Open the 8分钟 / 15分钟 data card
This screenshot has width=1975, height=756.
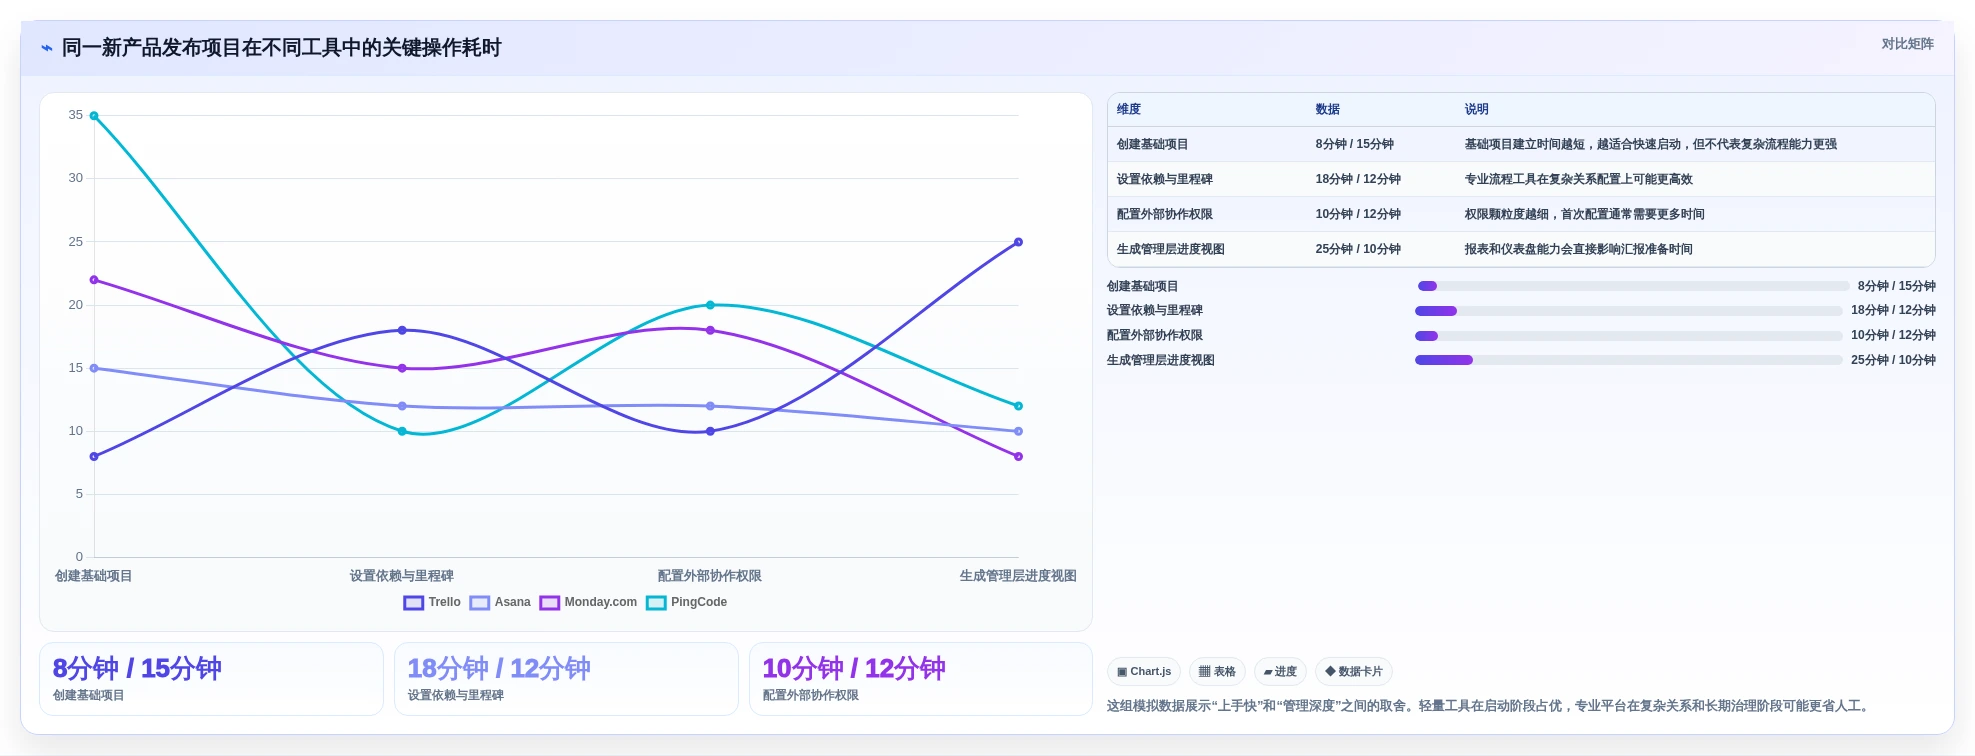[211, 679]
